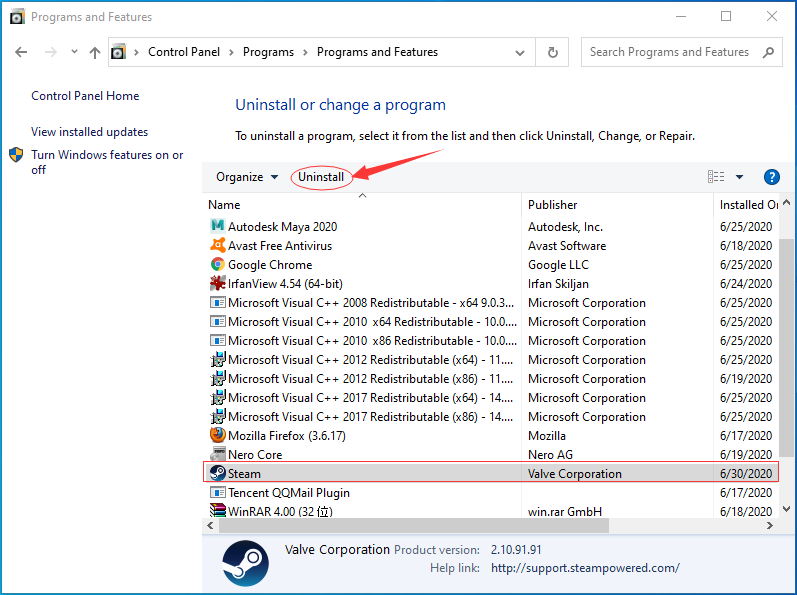This screenshot has height=595, width=797.
Task: Go up one level with up arrow
Action: [x=95, y=52]
